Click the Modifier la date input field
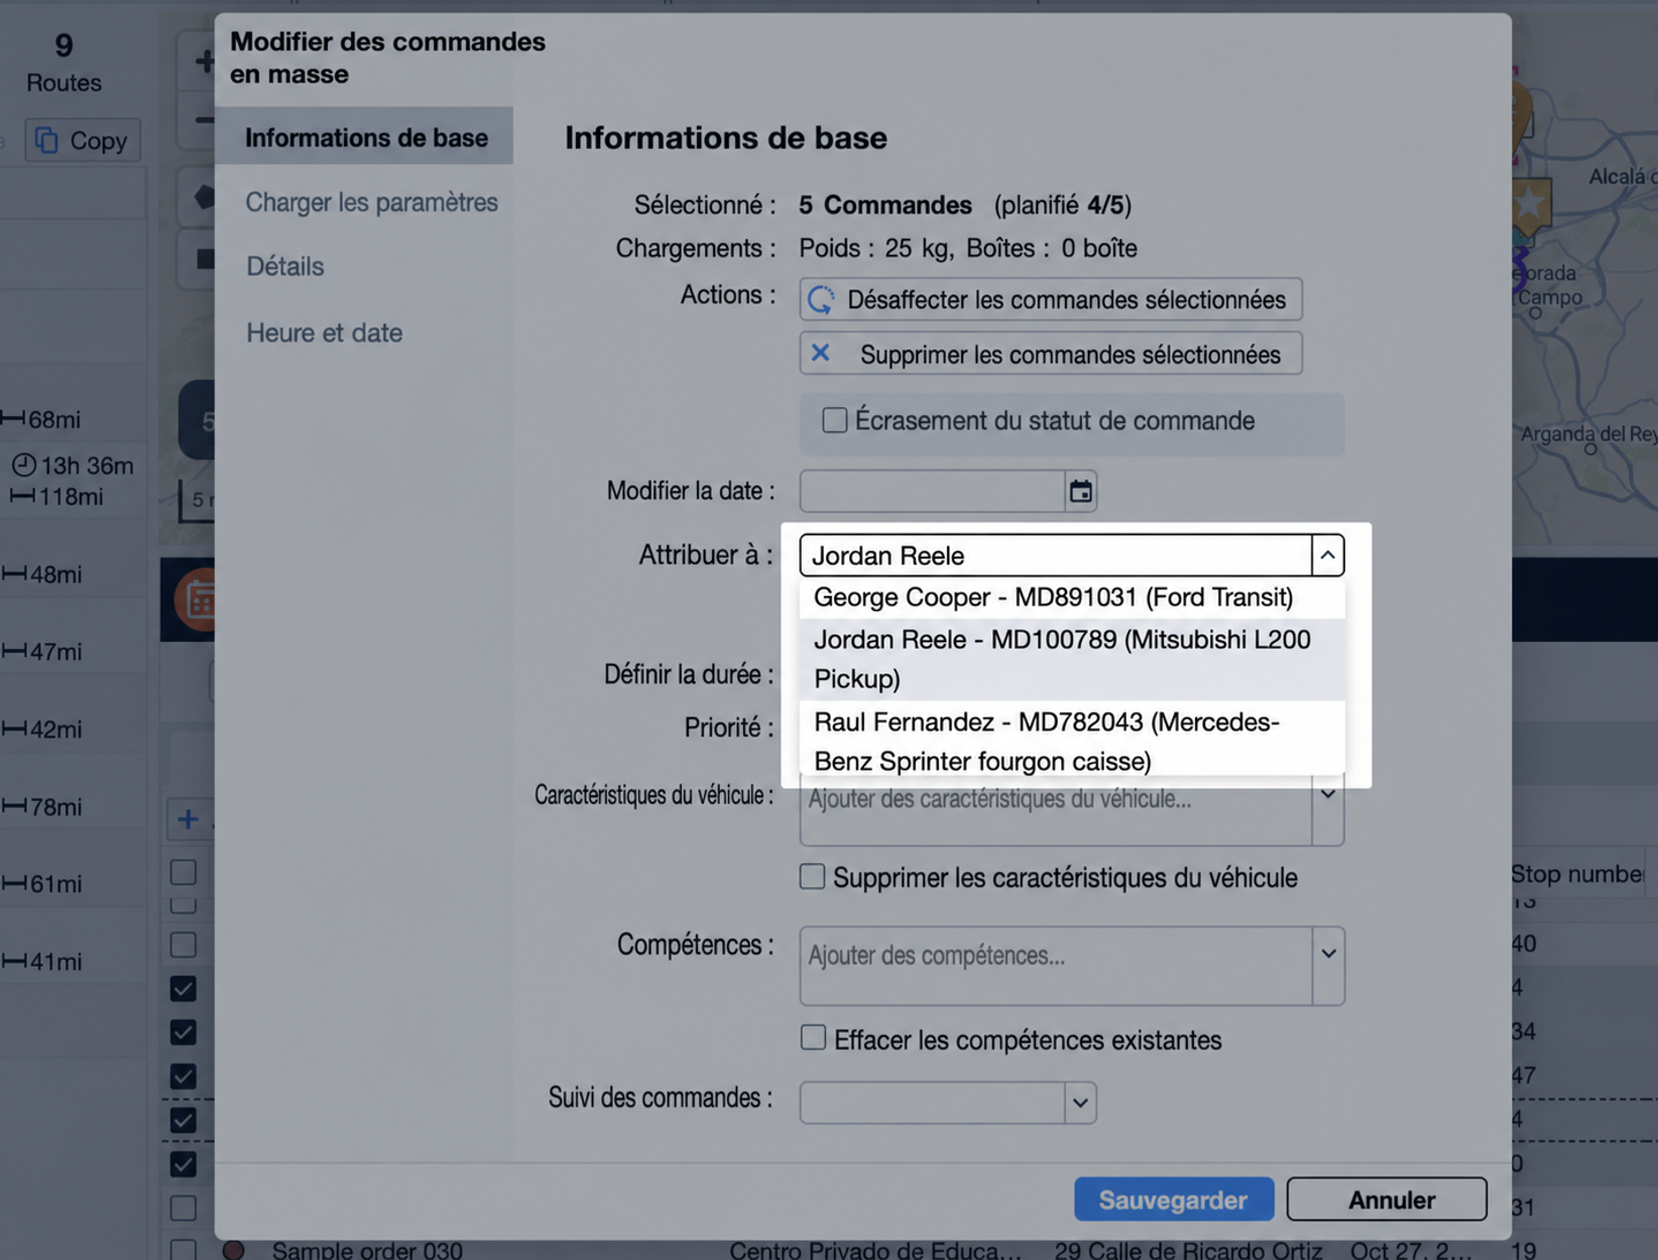Viewport: 1658px width, 1260px height. [x=932, y=491]
